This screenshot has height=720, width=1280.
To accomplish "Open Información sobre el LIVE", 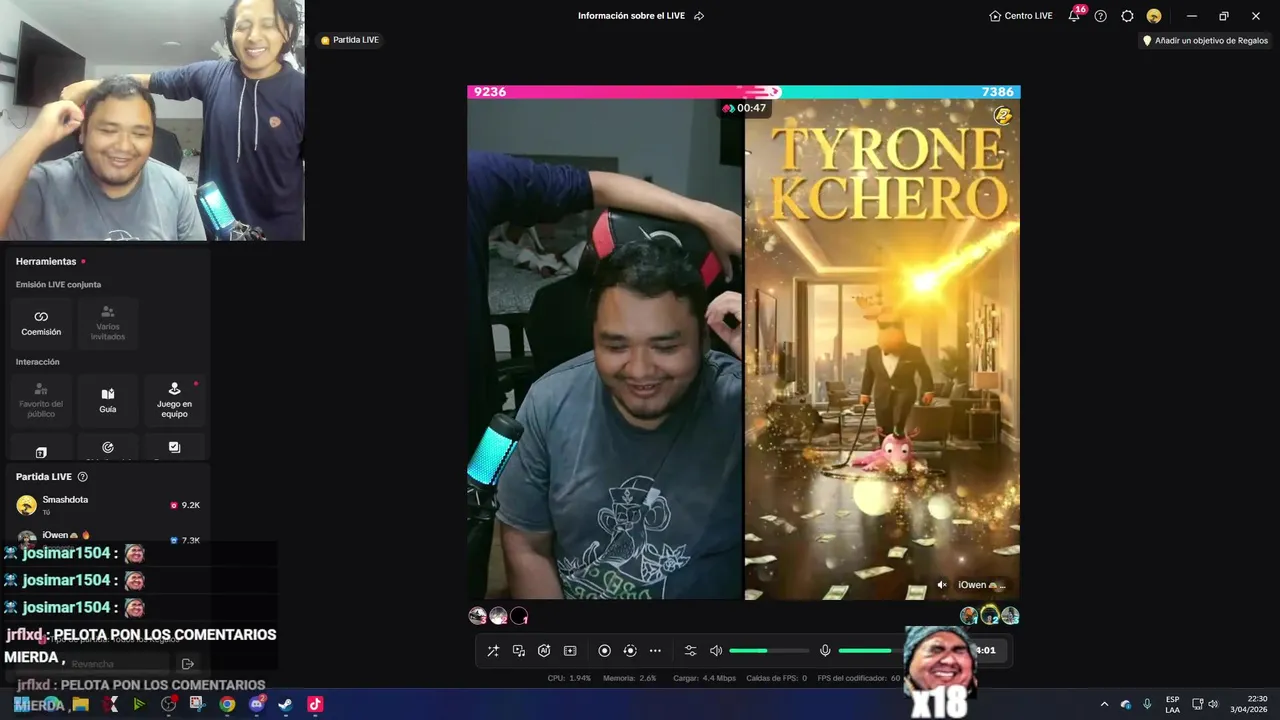I will click(631, 16).
